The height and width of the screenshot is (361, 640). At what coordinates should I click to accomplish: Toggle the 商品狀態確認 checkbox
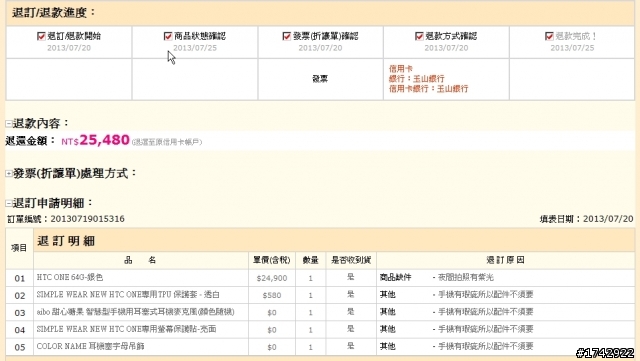coord(168,36)
